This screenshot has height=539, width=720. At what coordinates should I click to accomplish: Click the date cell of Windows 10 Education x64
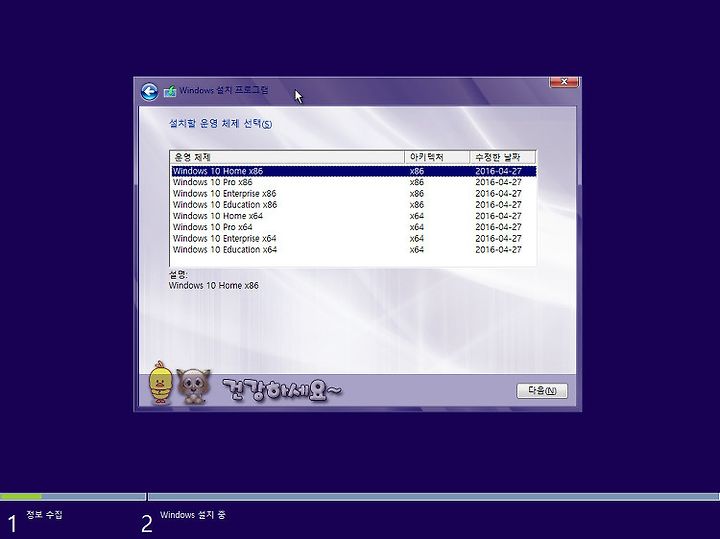[498, 250]
